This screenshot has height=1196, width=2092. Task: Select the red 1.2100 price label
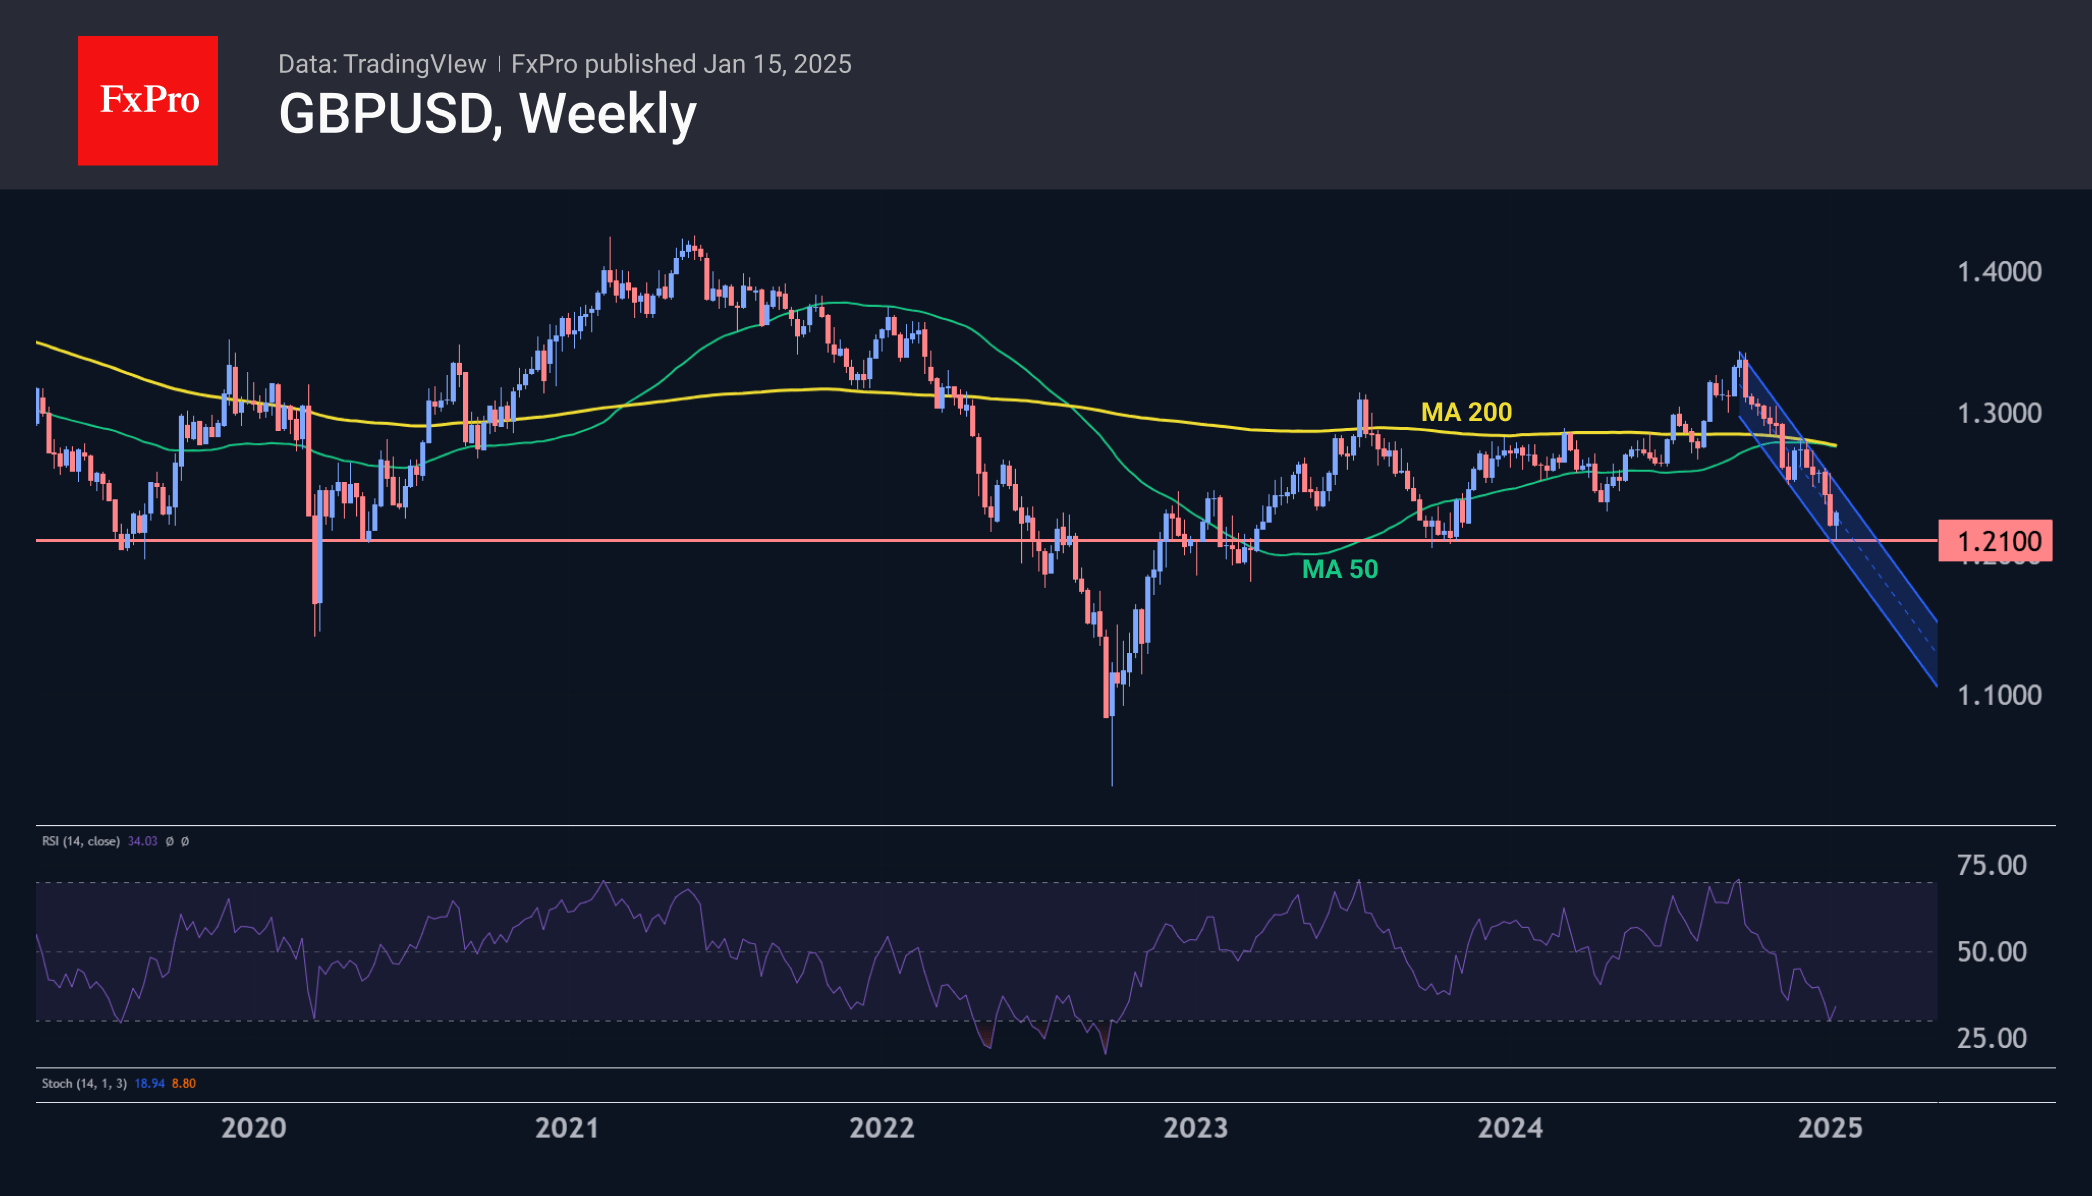[x=1995, y=541]
